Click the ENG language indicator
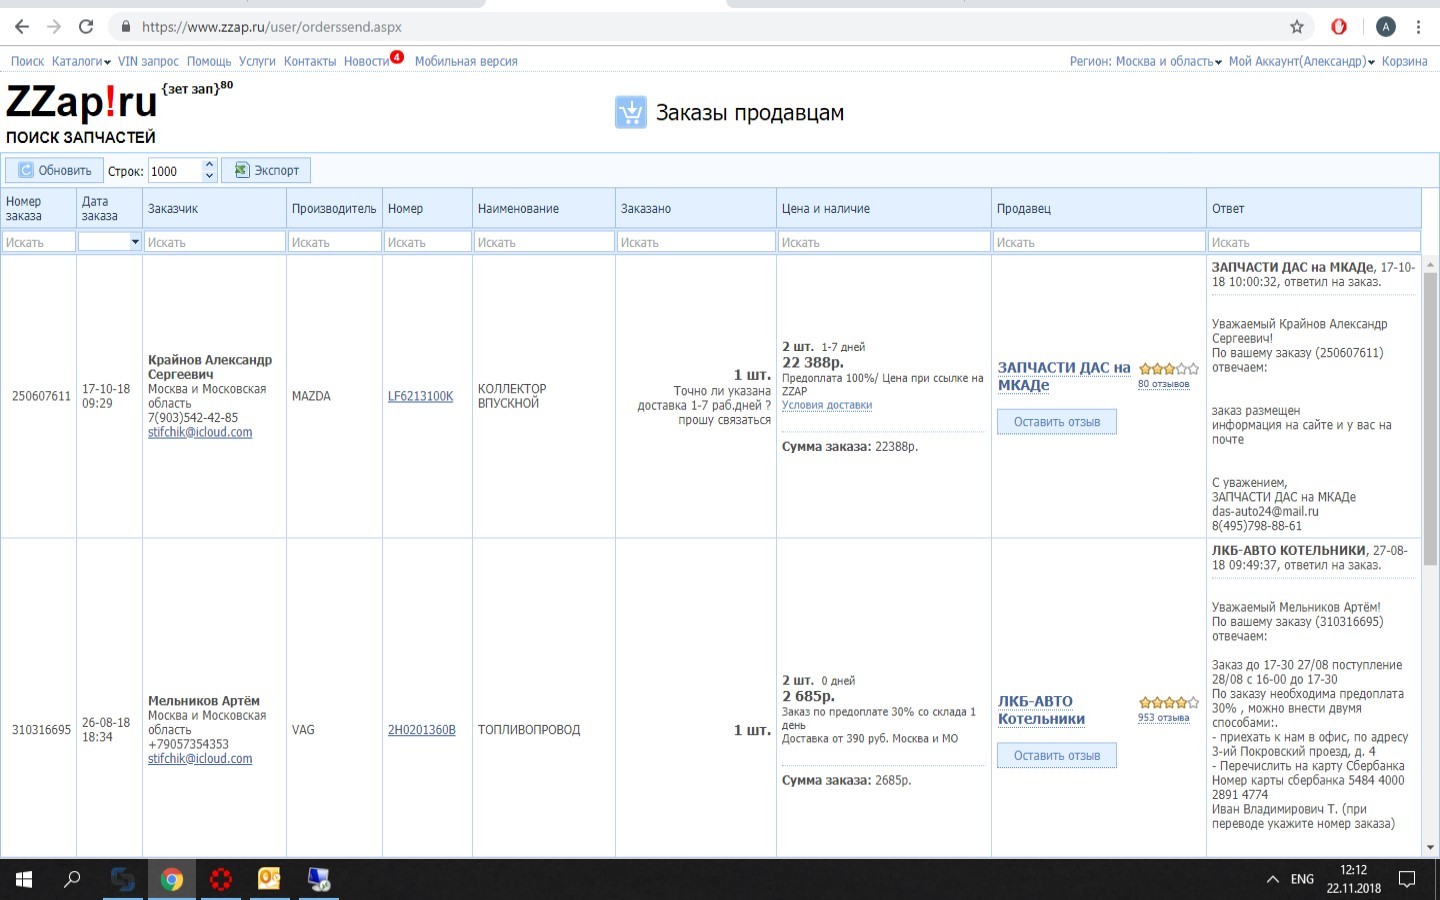The width and height of the screenshot is (1440, 900). (x=1302, y=879)
